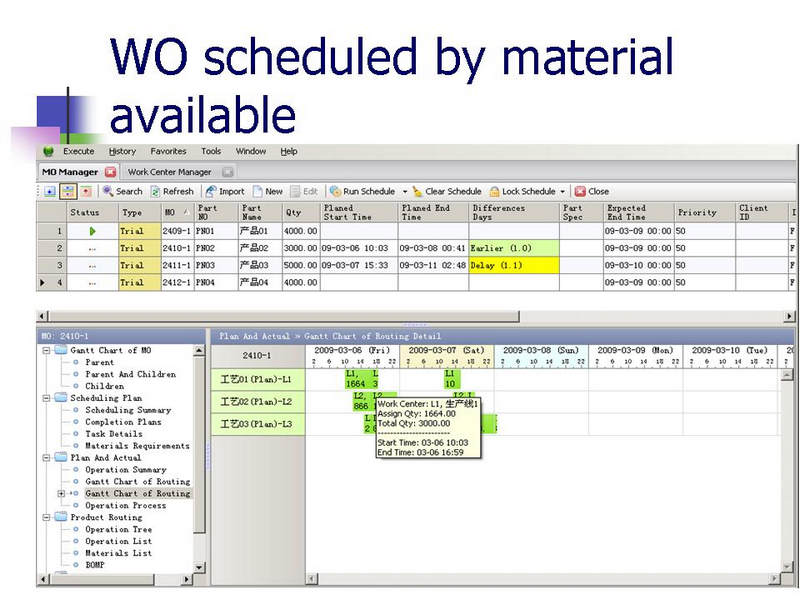This screenshot has width=800, height=600.
Task: Open Operation Summary tree item
Action: click(126, 469)
